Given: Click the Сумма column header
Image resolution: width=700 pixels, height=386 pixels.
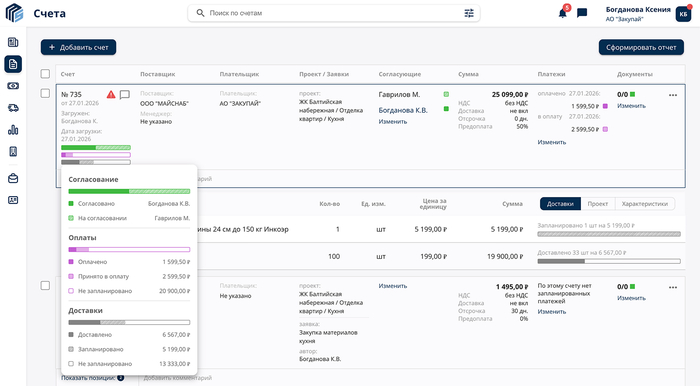Looking at the screenshot, I should pos(468,74).
